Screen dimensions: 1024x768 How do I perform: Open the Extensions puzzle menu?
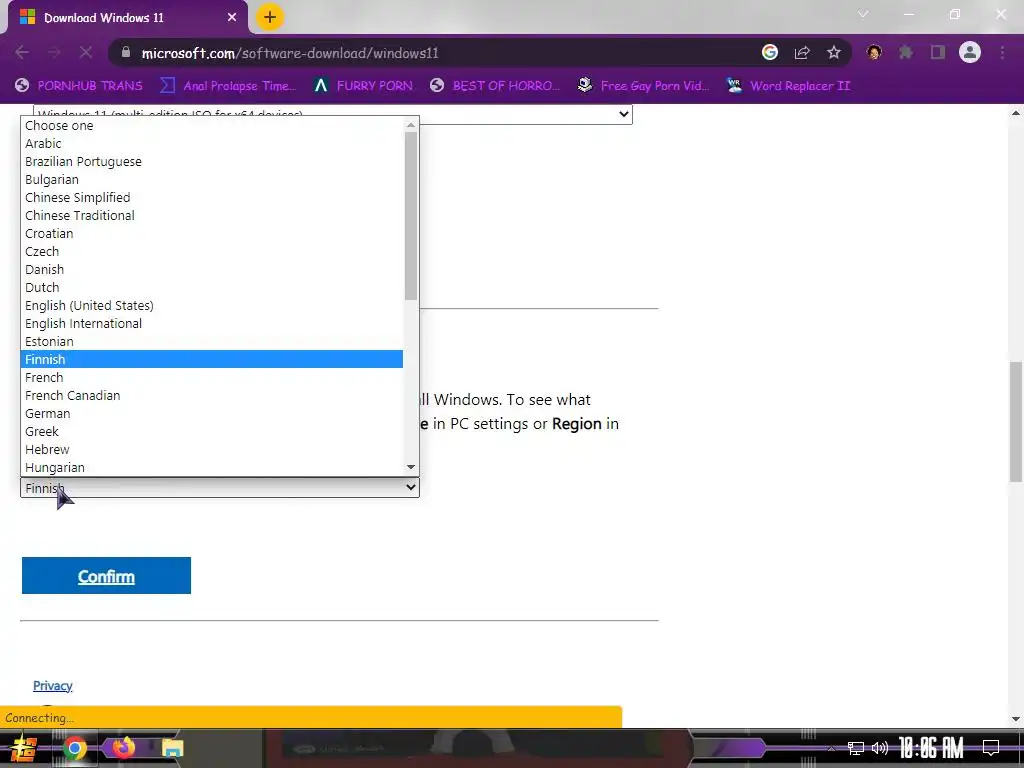(x=906, y=53)
